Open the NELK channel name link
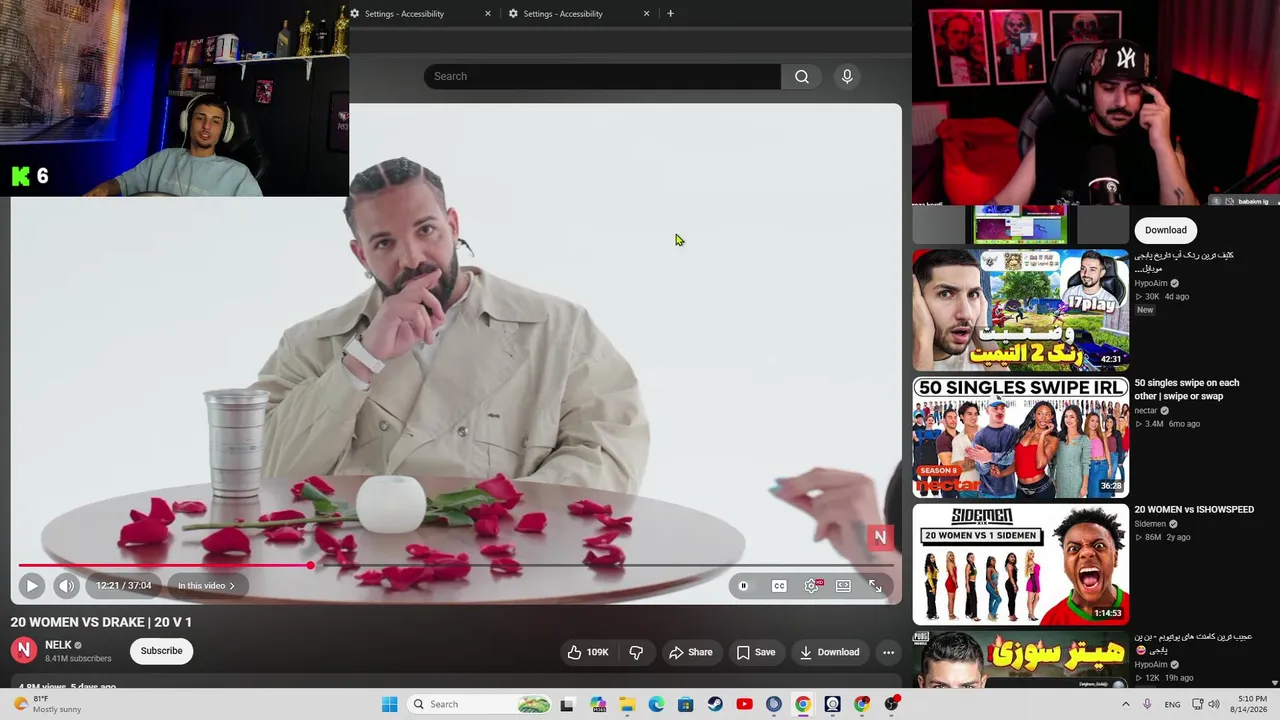The image size is (1280, 720). 58,645
